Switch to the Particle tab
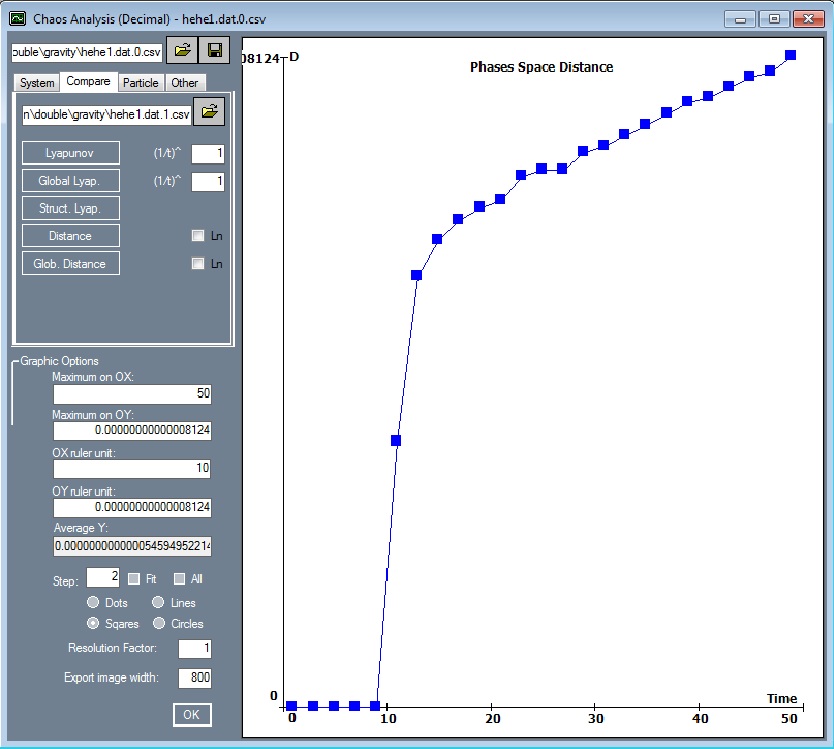Screen dimensions: 834x749 click(140, 82)
